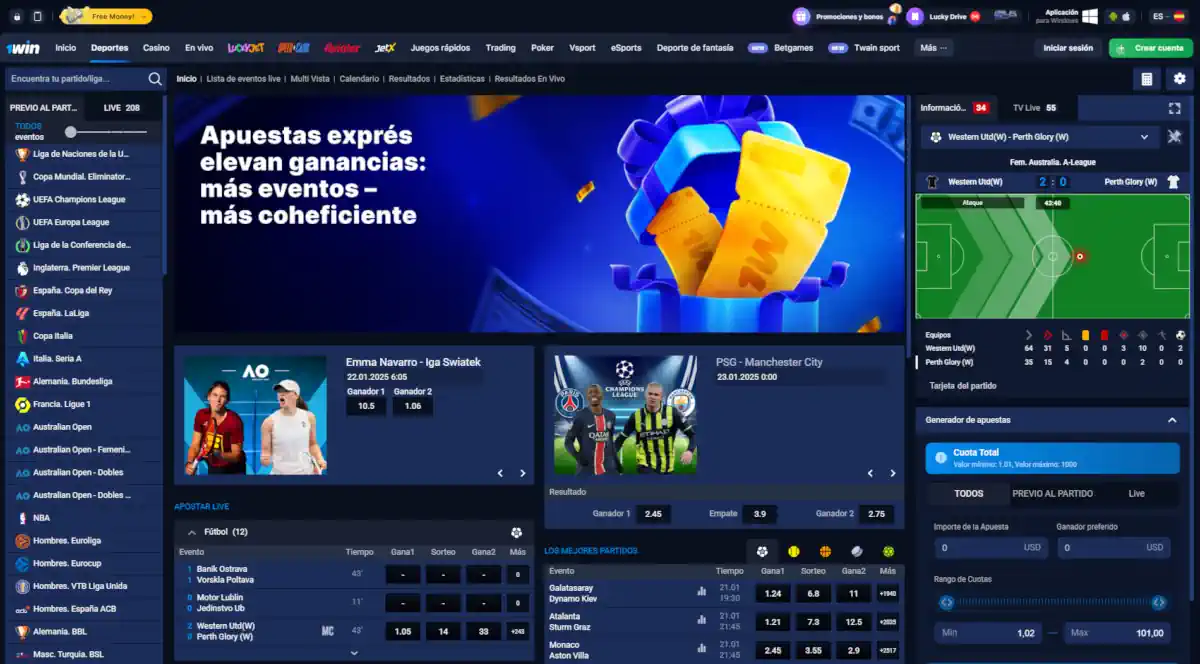
Task: Click the lock icon in top bar
Action: (16, 16)
